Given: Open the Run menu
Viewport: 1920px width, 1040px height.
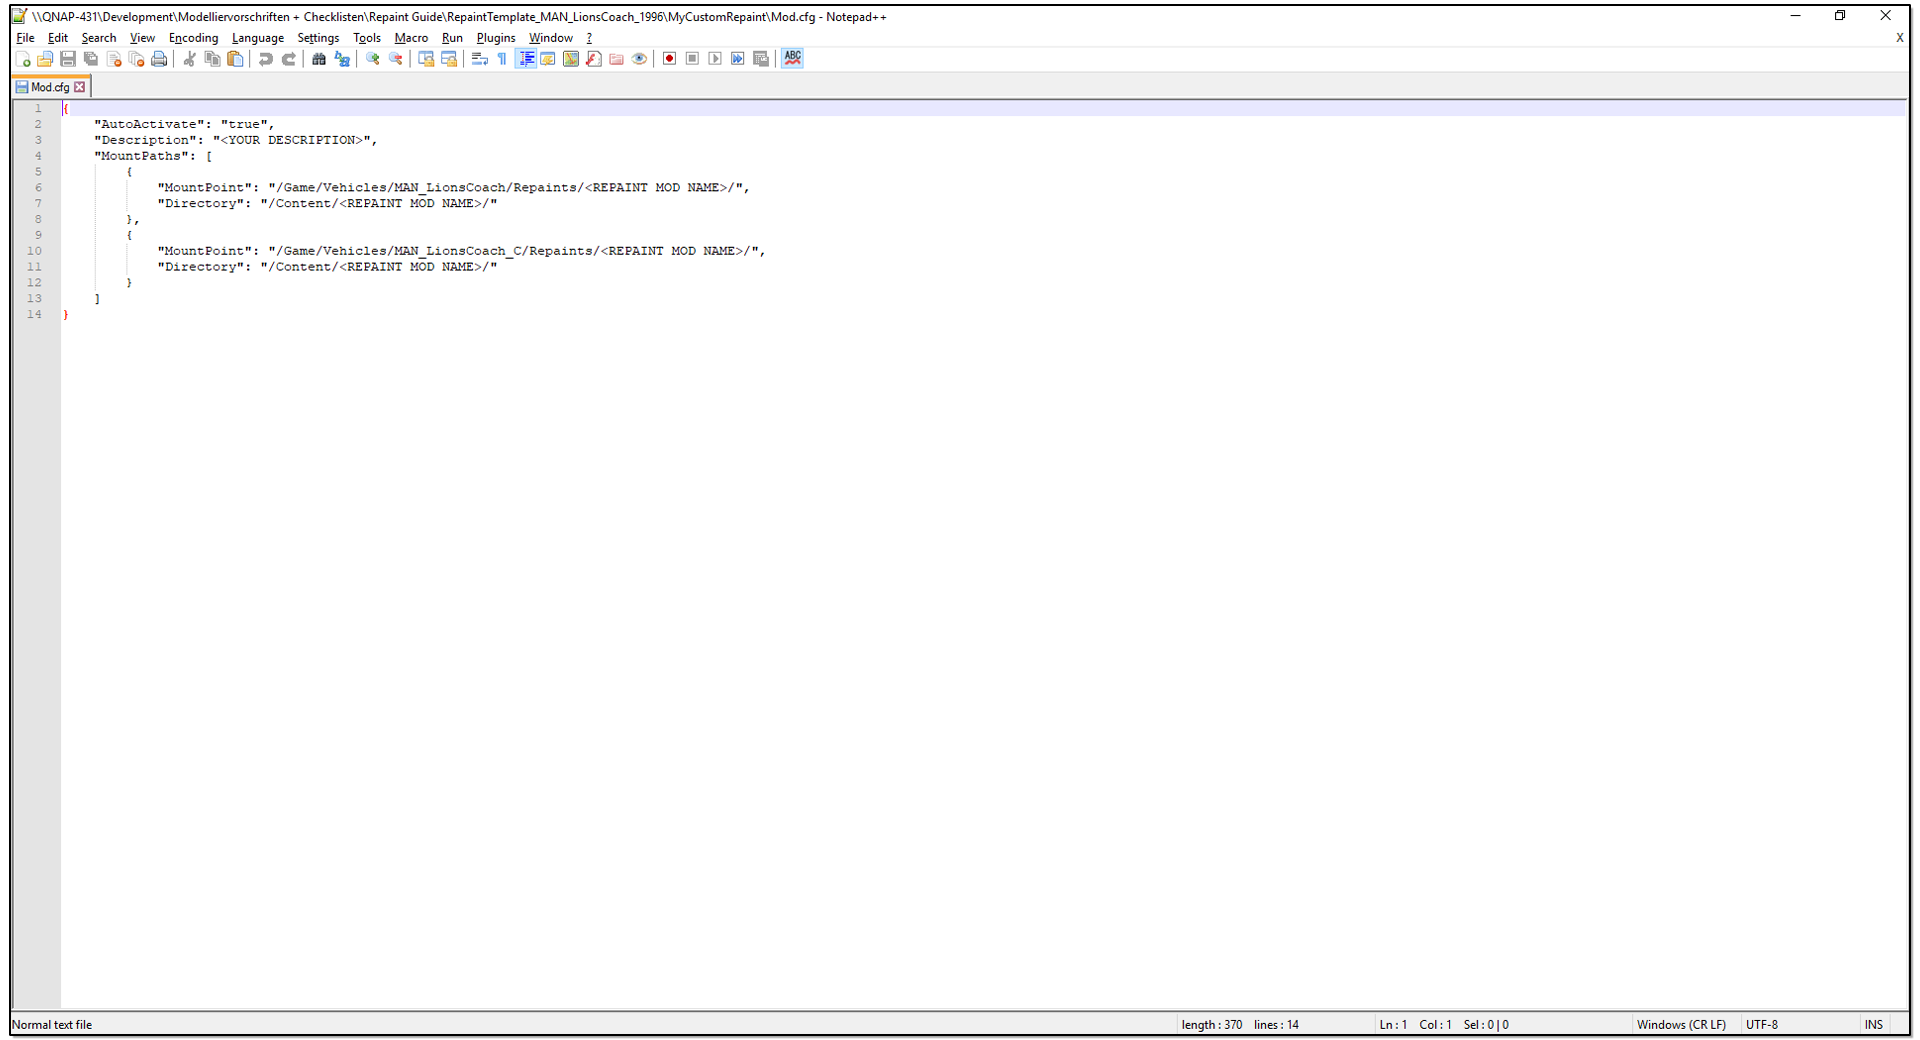Looking at the screenshot, I should (452, 38).
